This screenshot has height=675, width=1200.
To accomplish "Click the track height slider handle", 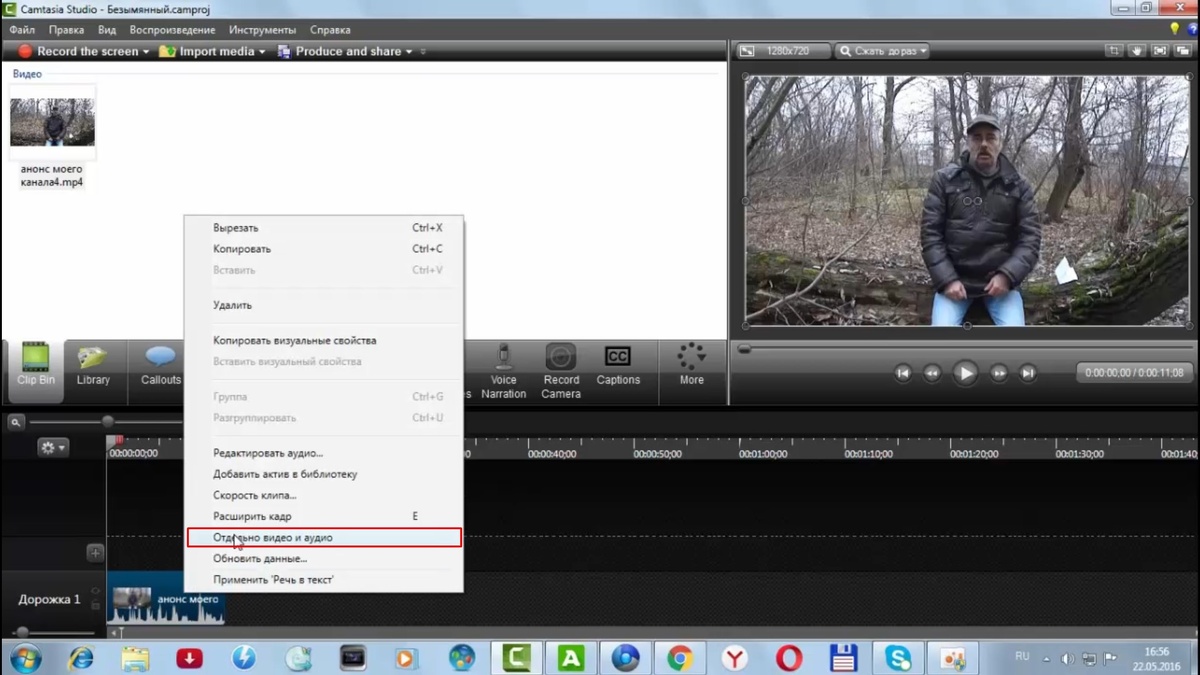I will coord(22,632).
